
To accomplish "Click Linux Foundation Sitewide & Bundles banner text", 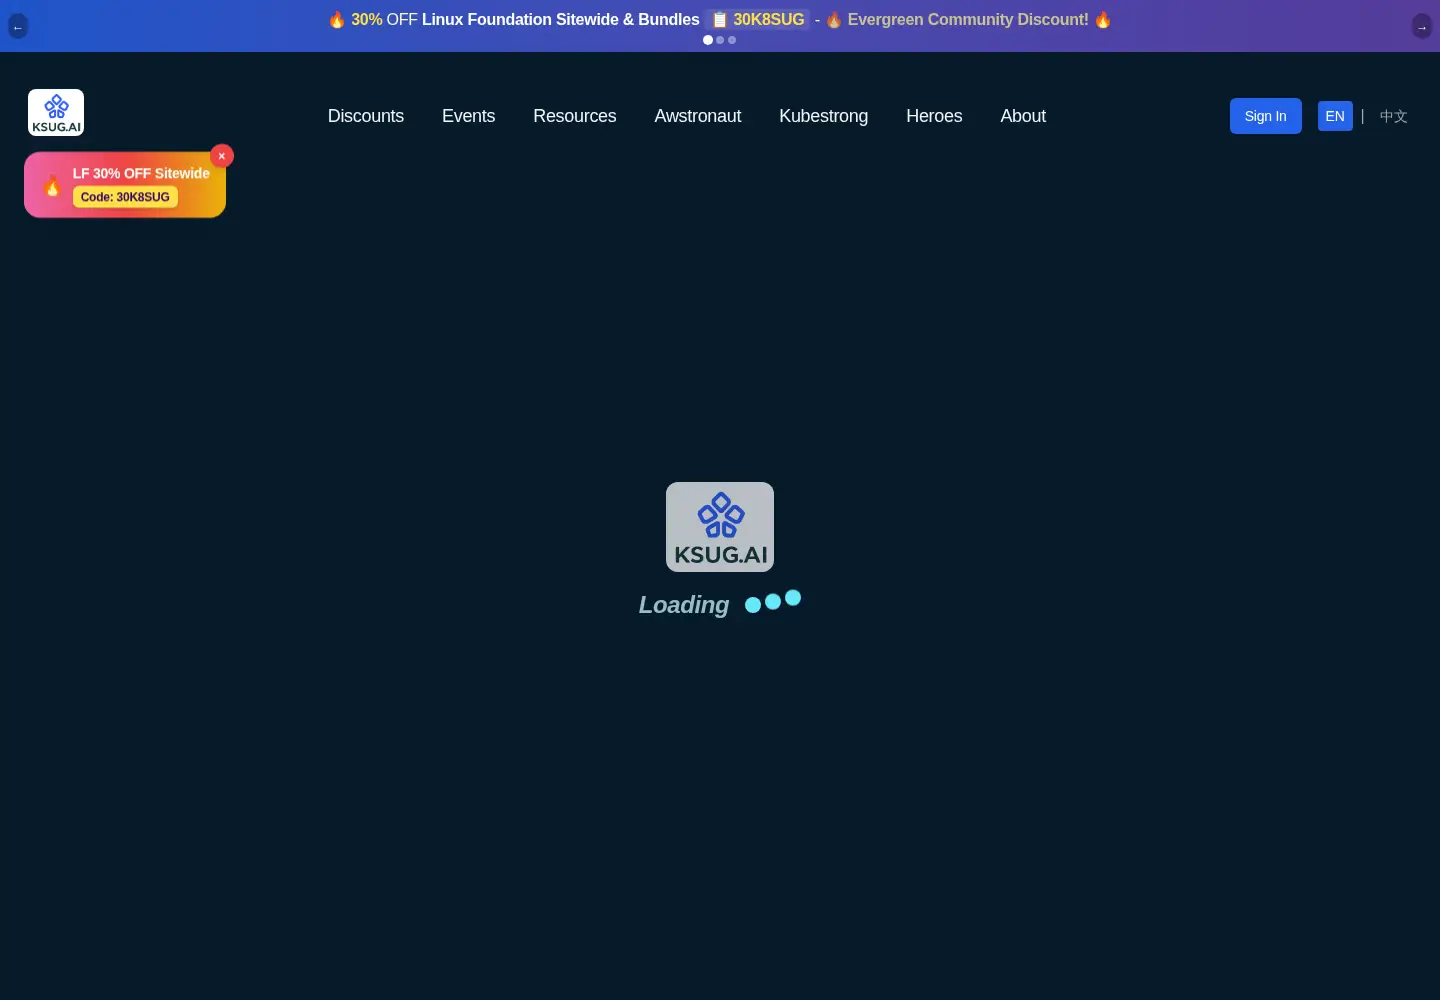I will coord(560,20).
